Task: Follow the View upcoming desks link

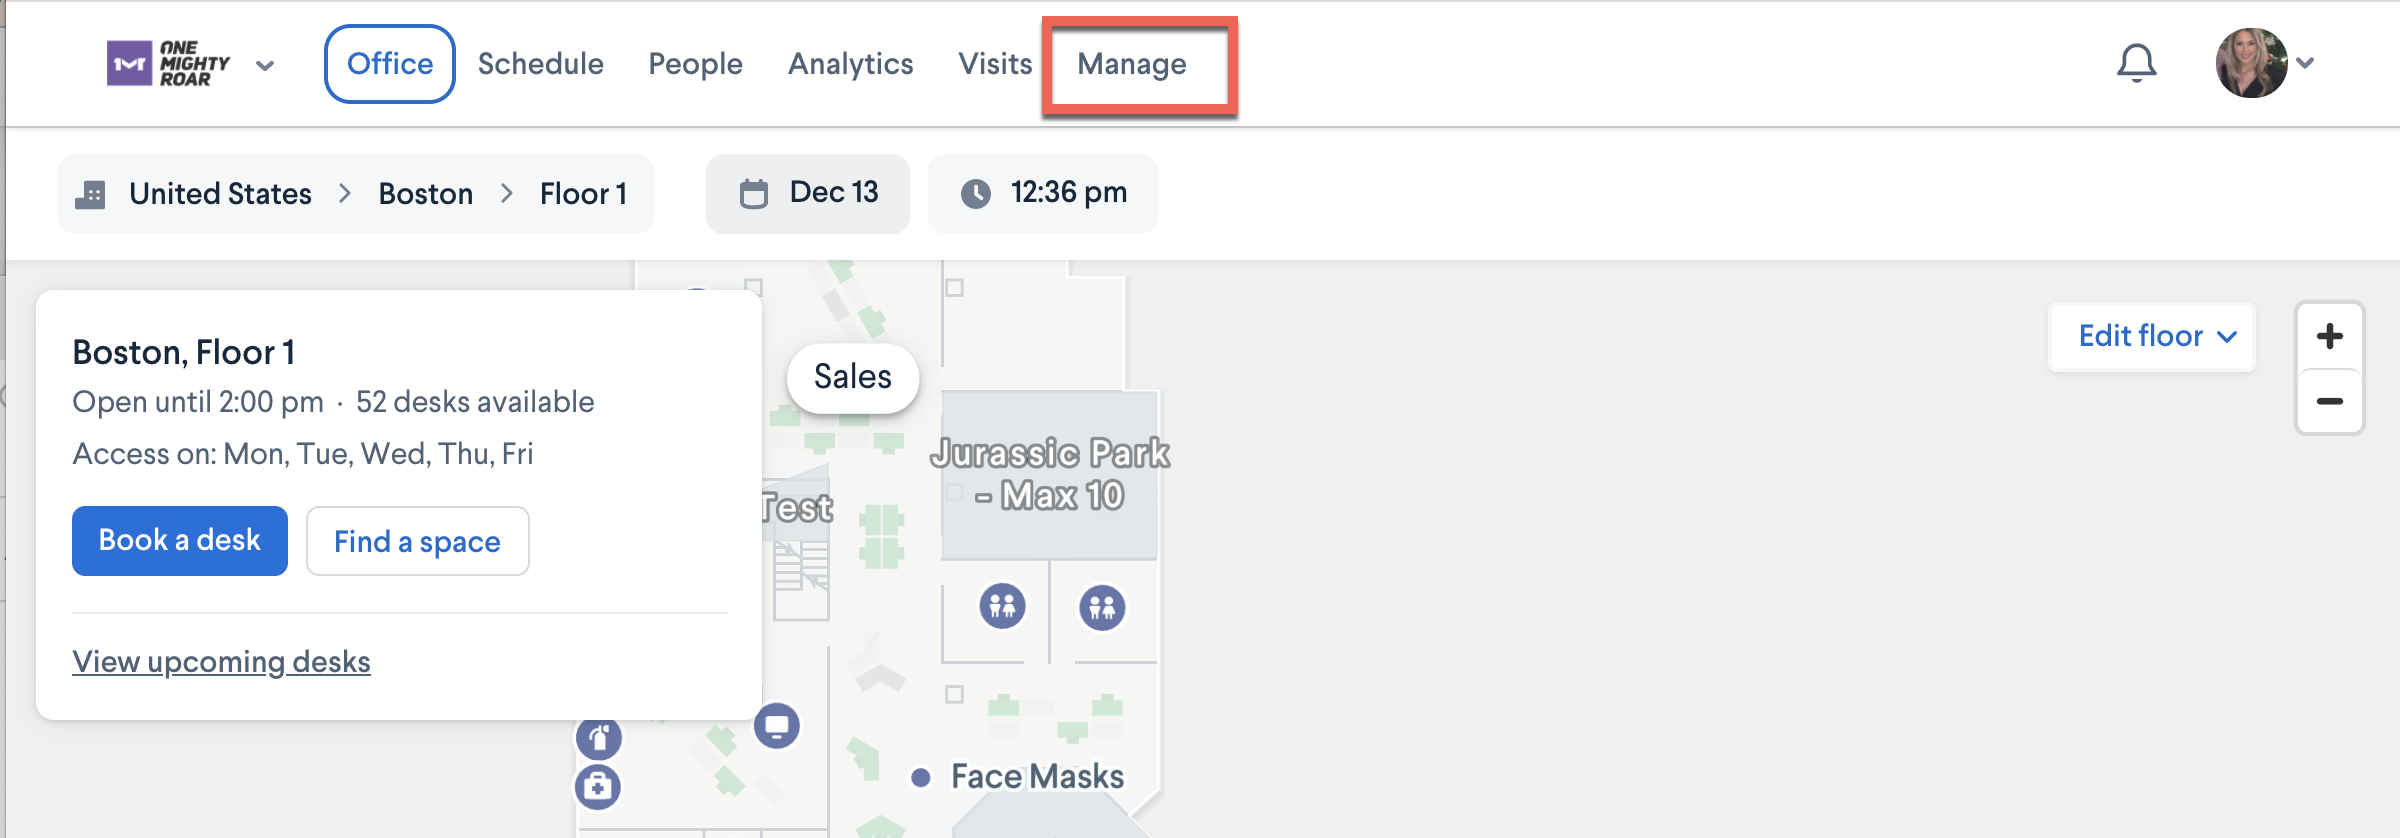Action: [221, 662]
